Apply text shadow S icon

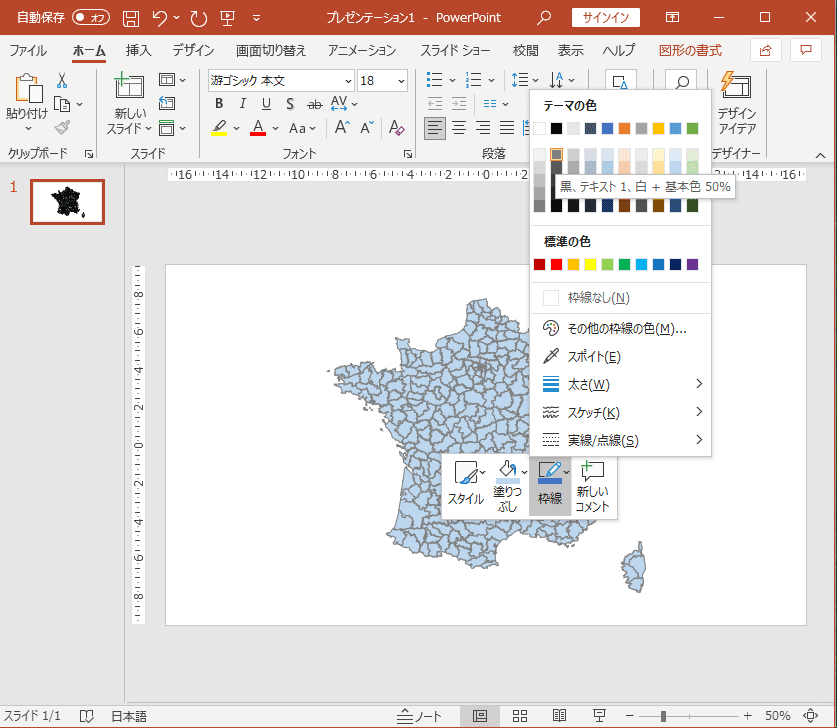(x=290, y=104)
